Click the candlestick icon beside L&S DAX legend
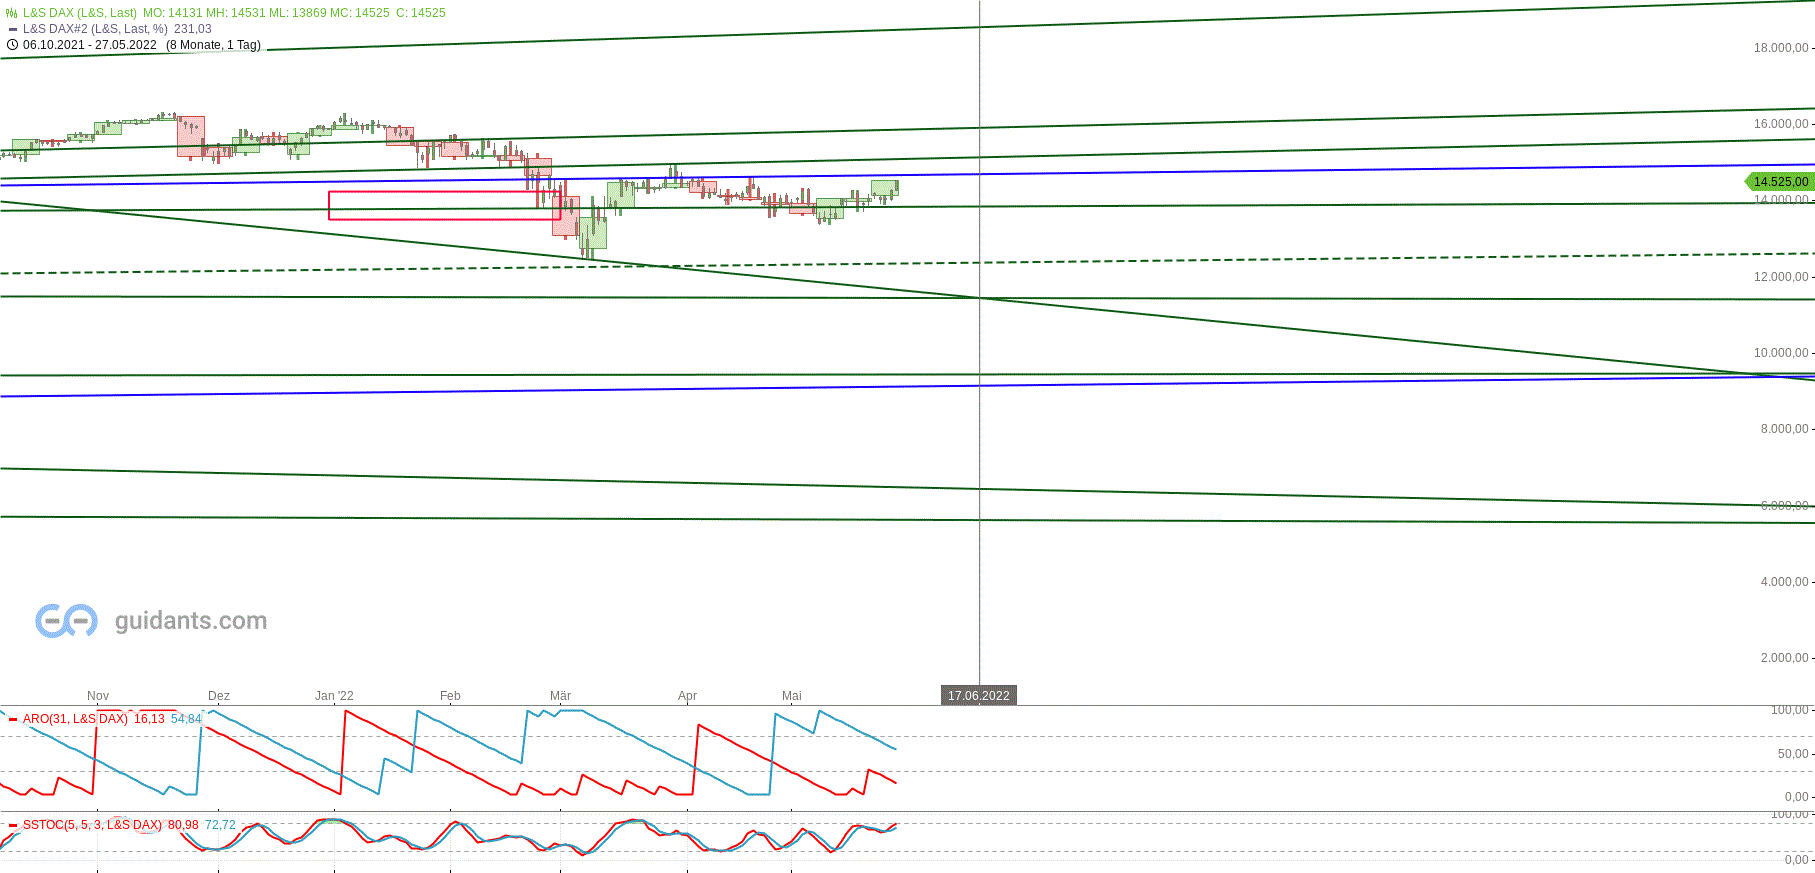Image resolution: width=1815 pixels, height=873 pixels. (12, 13)
